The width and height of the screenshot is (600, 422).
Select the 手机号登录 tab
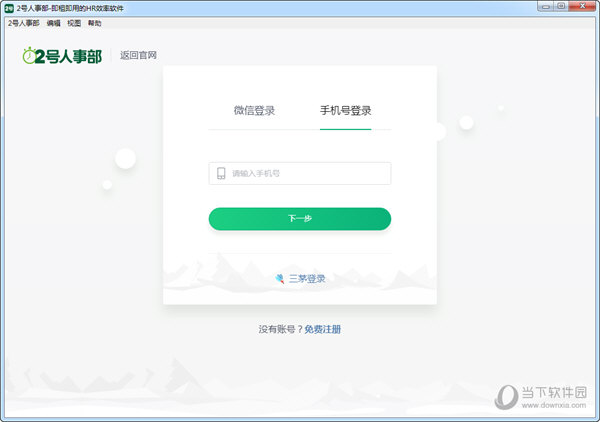[x=346, y=111]
